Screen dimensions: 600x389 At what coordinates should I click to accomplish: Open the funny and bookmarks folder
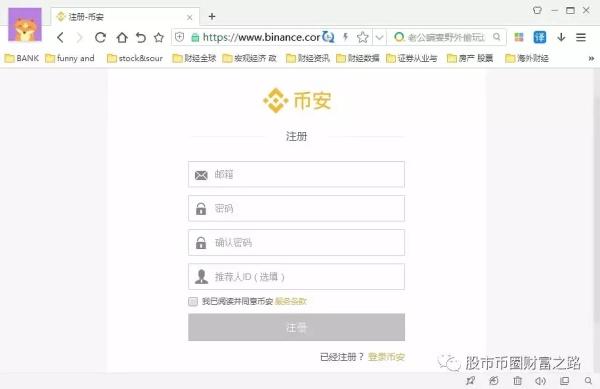point(70,58)
